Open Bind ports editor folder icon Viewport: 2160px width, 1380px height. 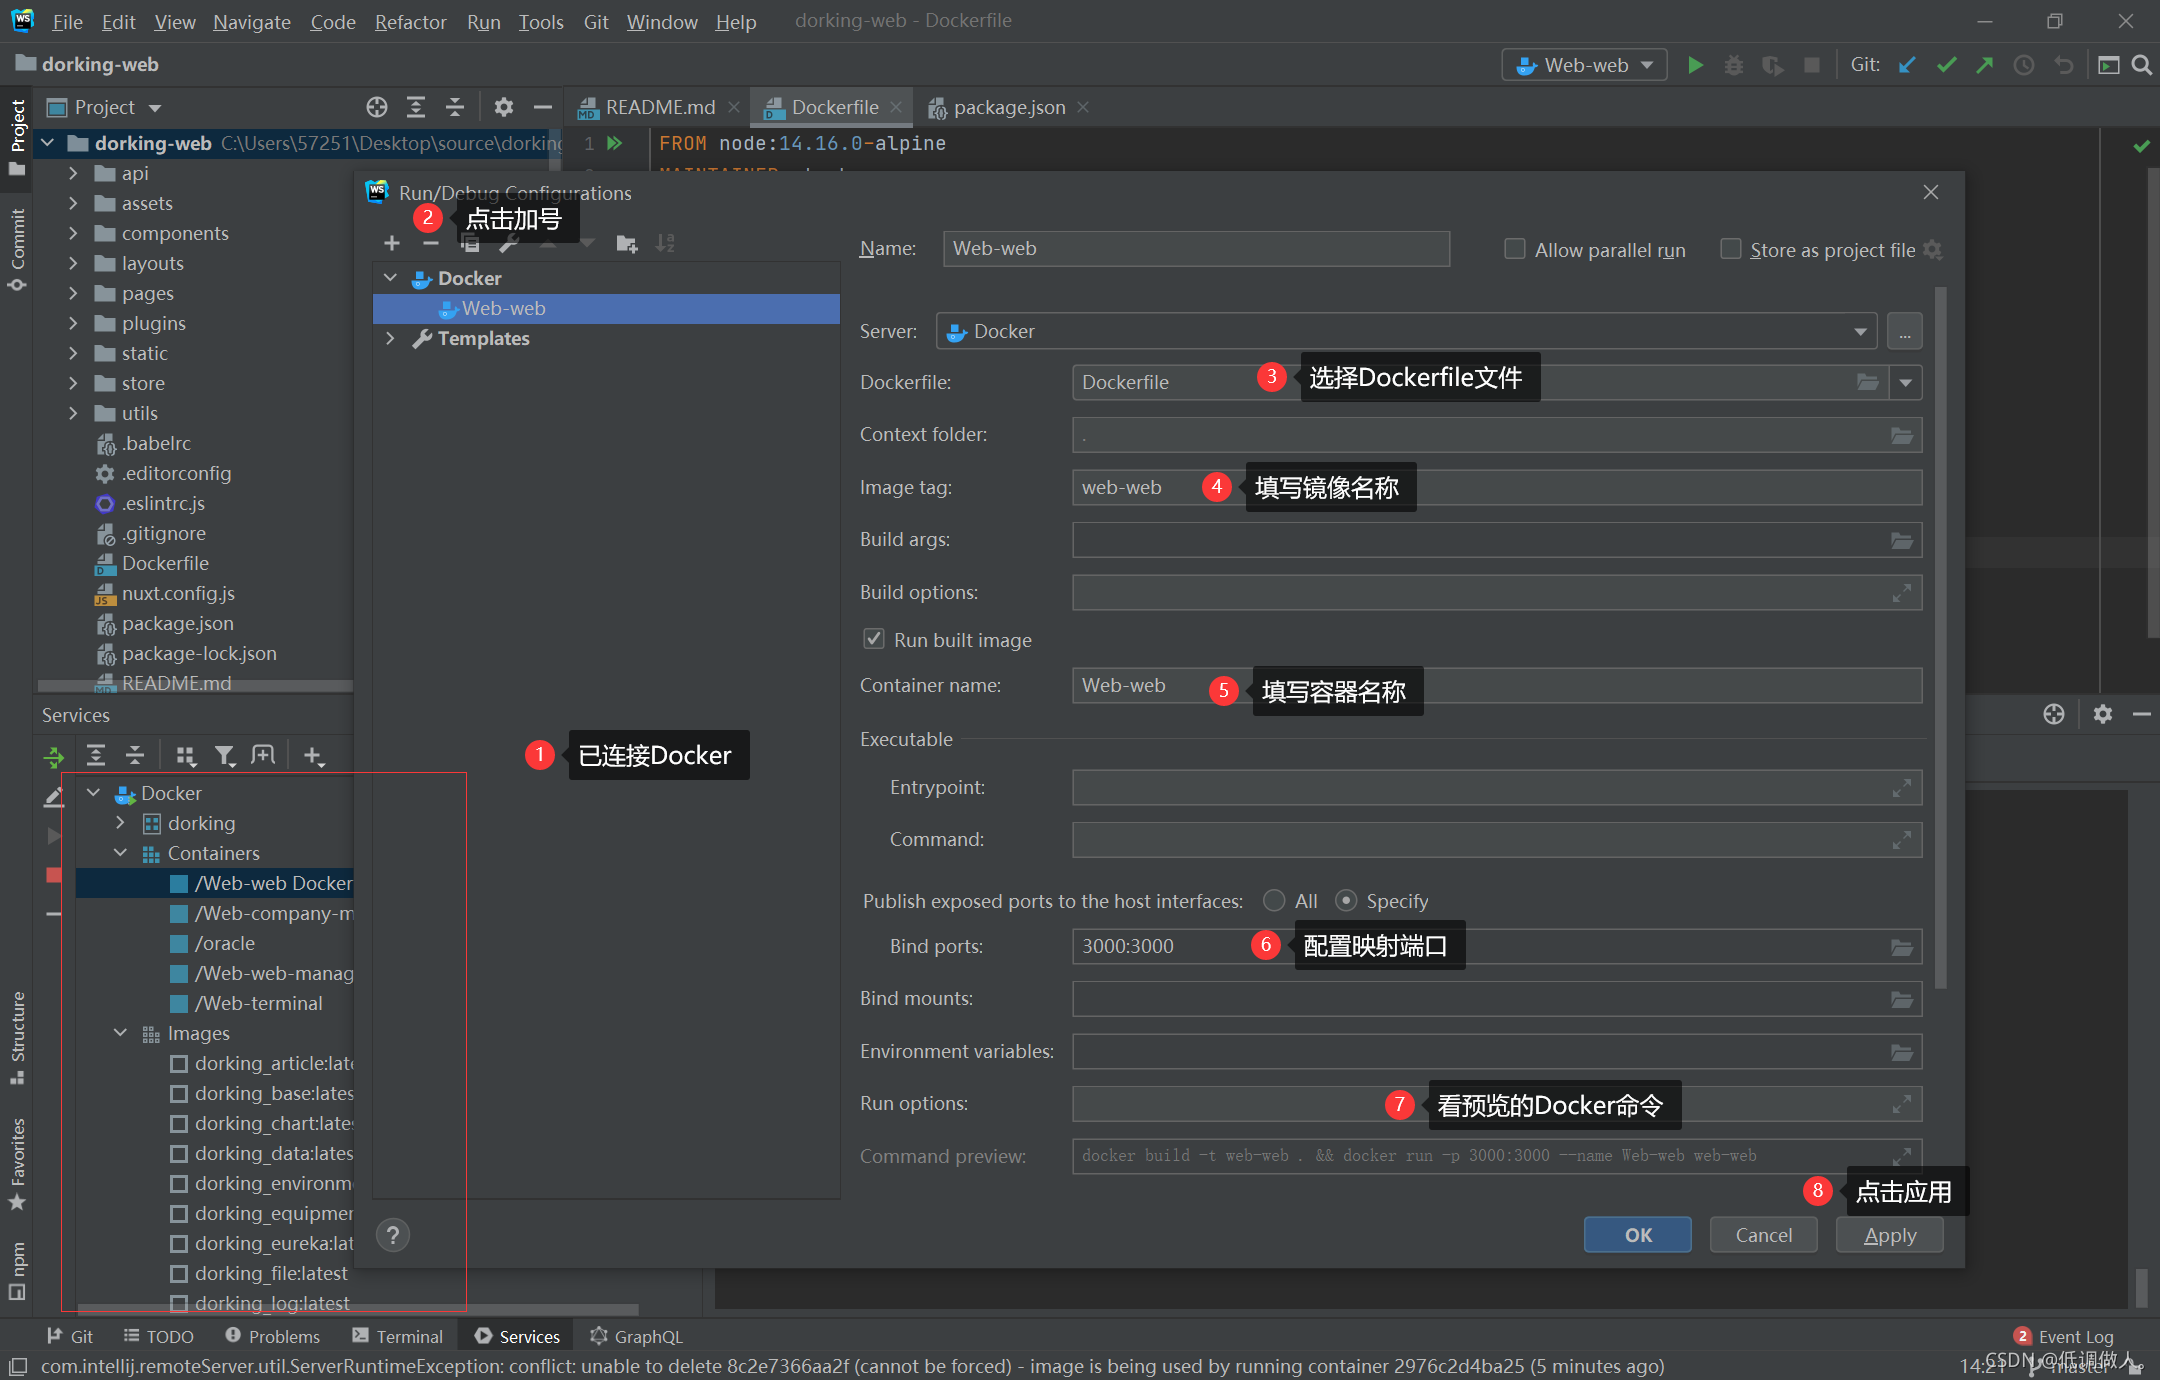tap(1901, 947)
